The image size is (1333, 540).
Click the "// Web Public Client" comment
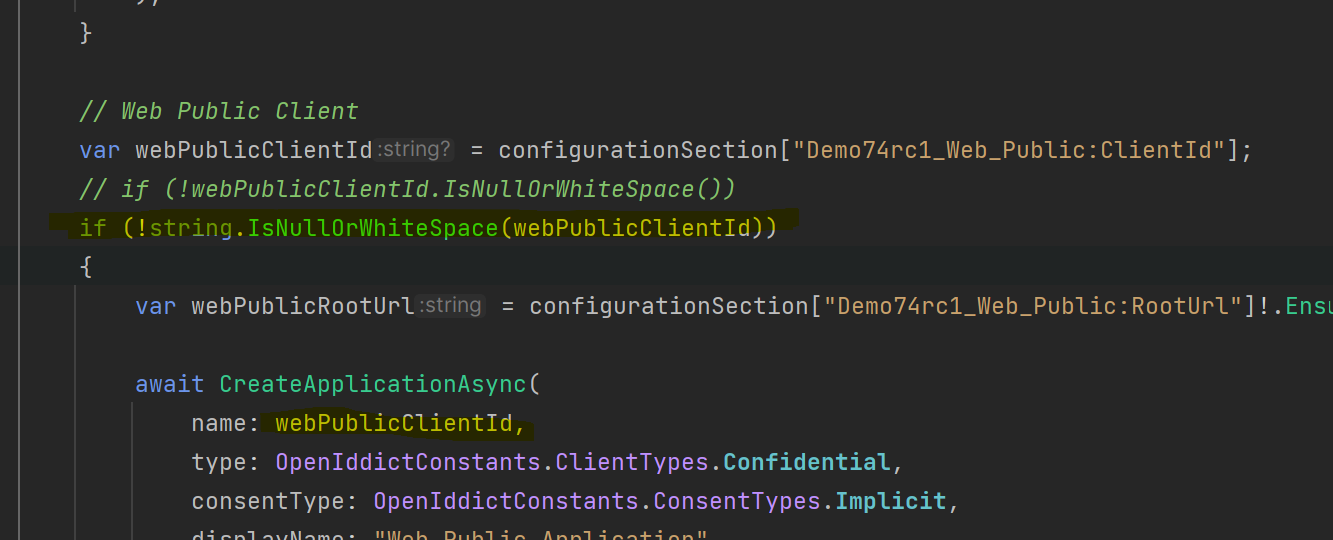pyautogui.click(x=219, y=111)
